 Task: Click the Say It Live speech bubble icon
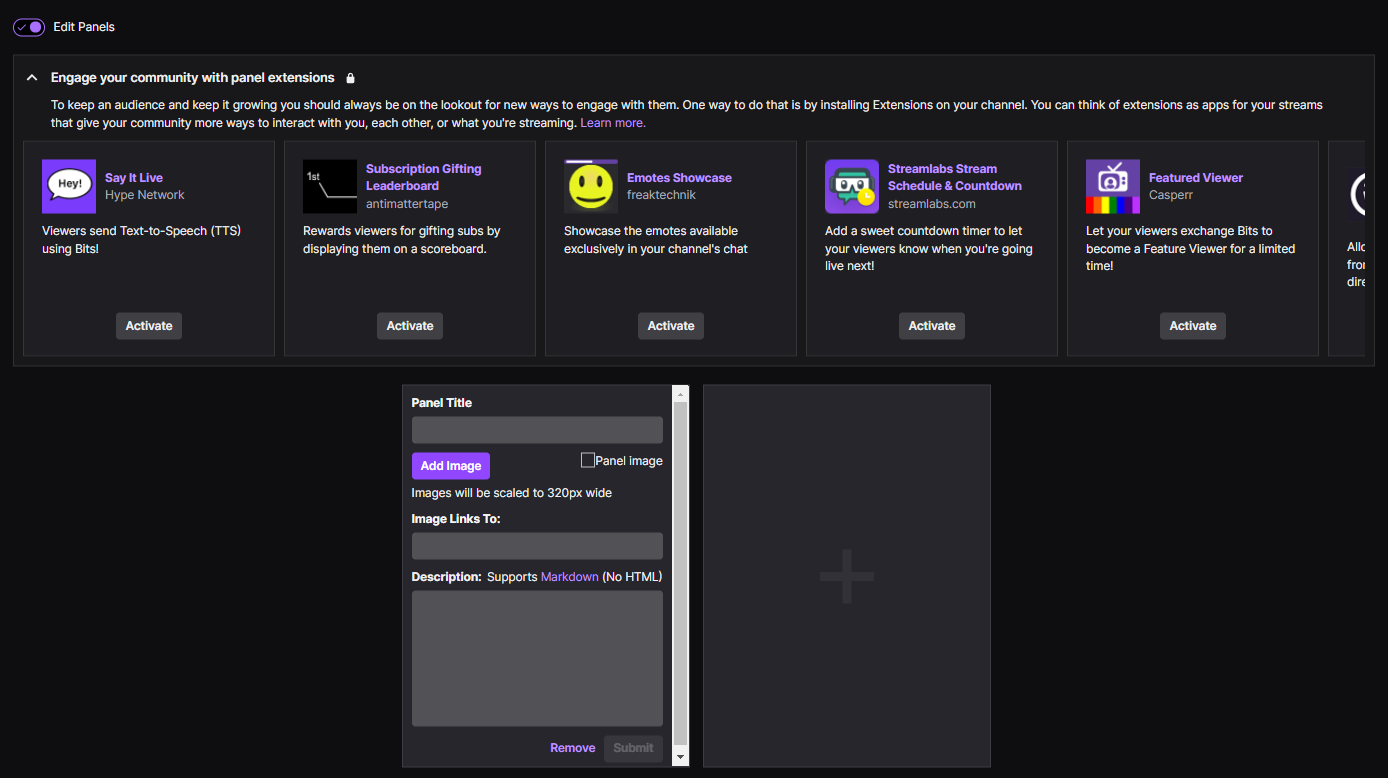[x=69, y=186]
